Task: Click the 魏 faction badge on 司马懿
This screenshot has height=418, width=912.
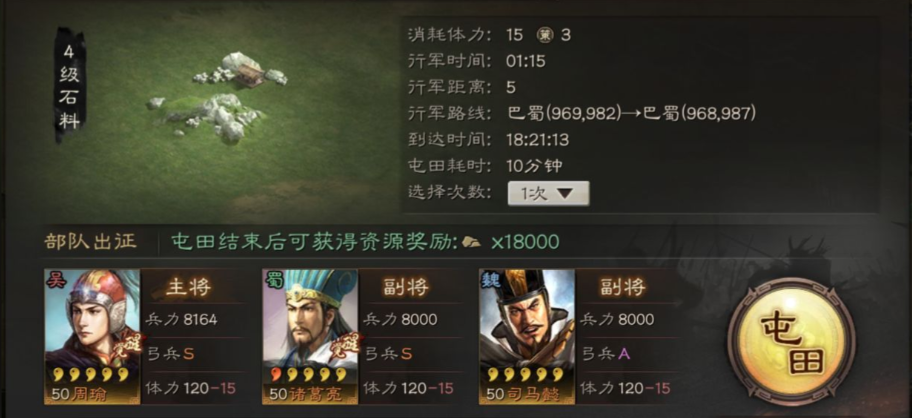Action: 490,280
